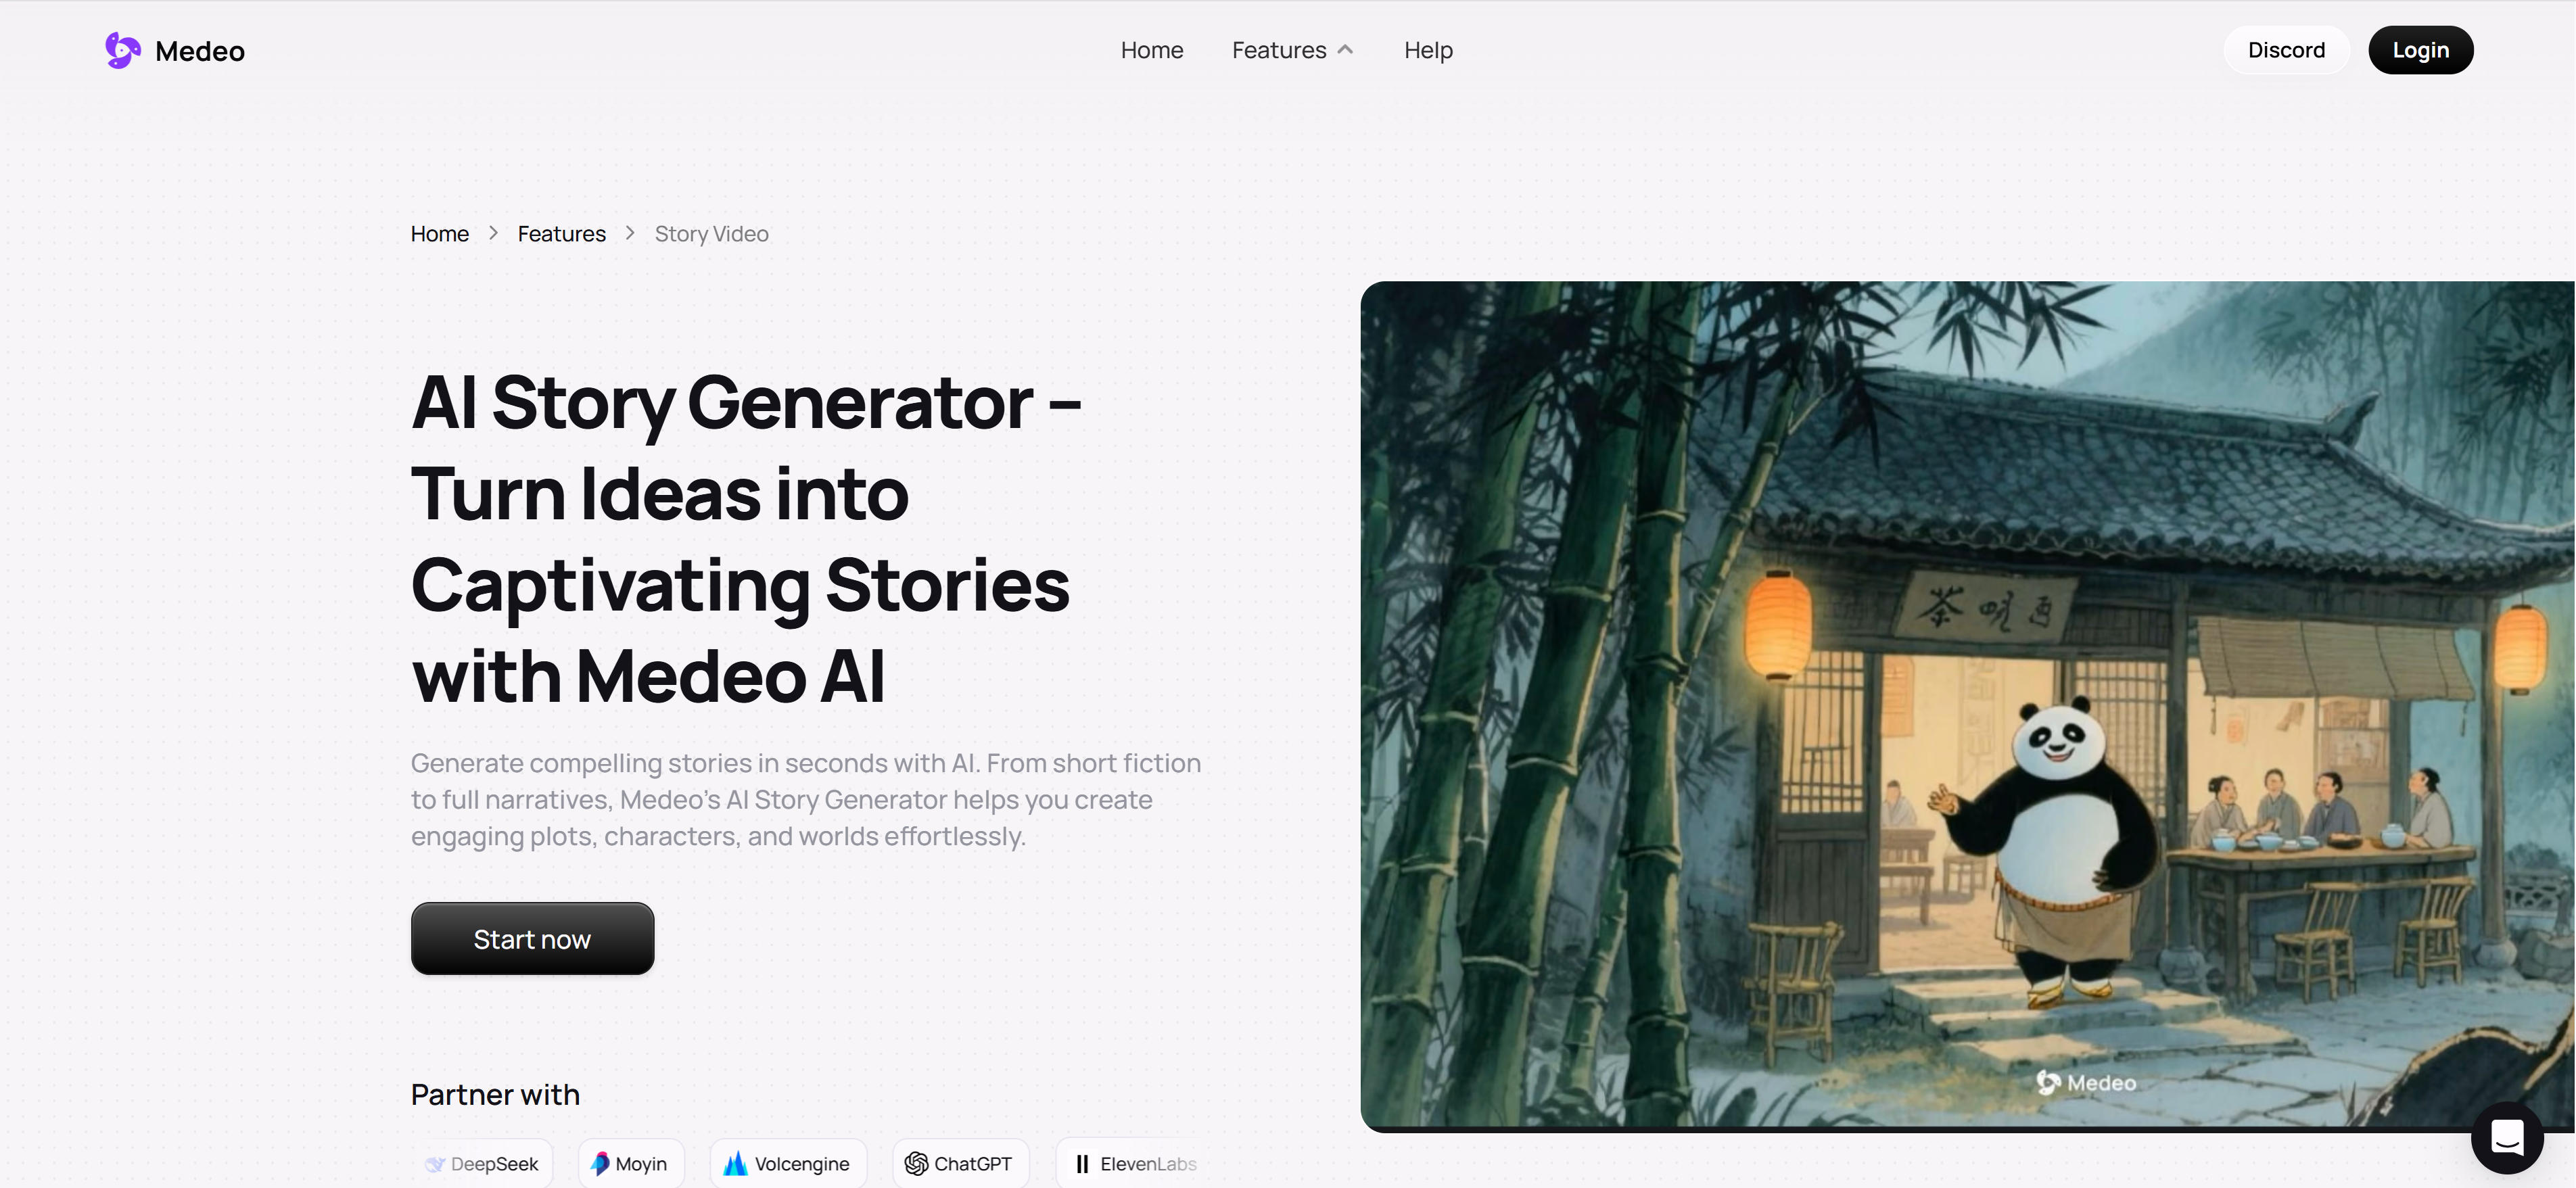This screenshot has height=1188, width=2576.
Task: Click the Moyin partner logo icon
Action: [x=600, y=1163]
